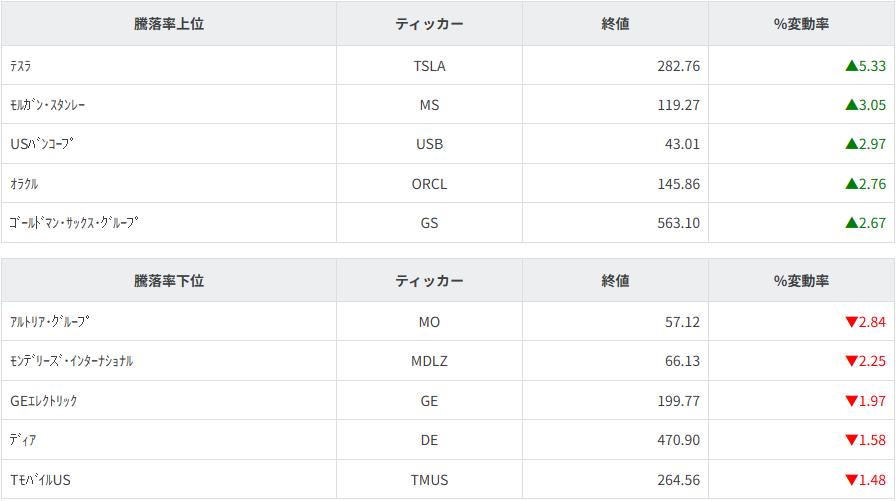896x501 pixels.
Task: Click the green up triangle next to 3.05
Action: pos(851,105)
